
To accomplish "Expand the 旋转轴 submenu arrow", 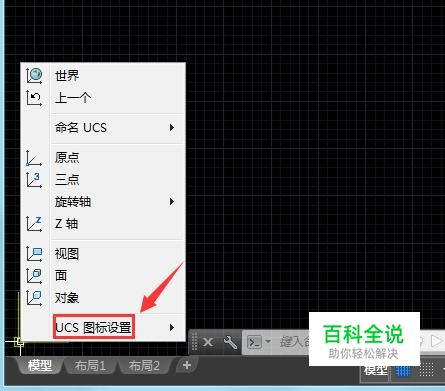I will pyautogui.click(x=172, y=202).
